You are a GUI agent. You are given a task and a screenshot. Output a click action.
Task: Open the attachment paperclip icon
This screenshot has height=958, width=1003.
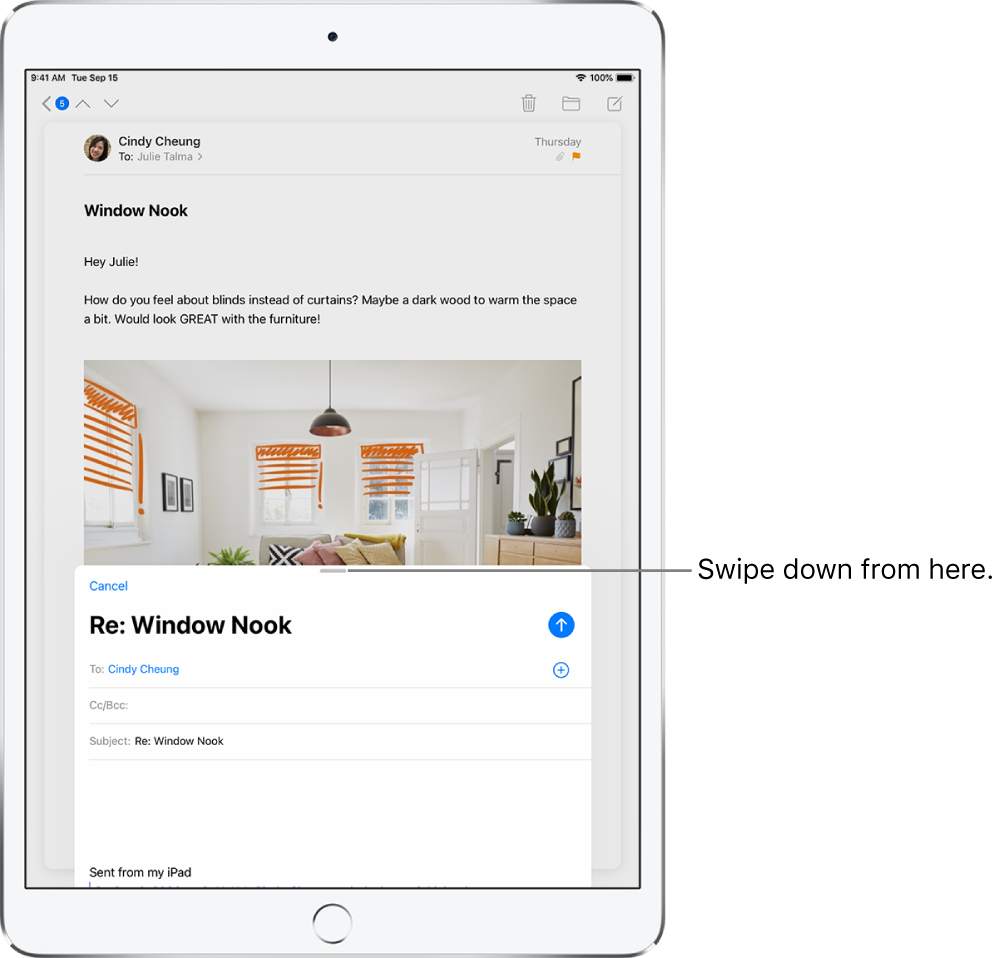(560, 157)
